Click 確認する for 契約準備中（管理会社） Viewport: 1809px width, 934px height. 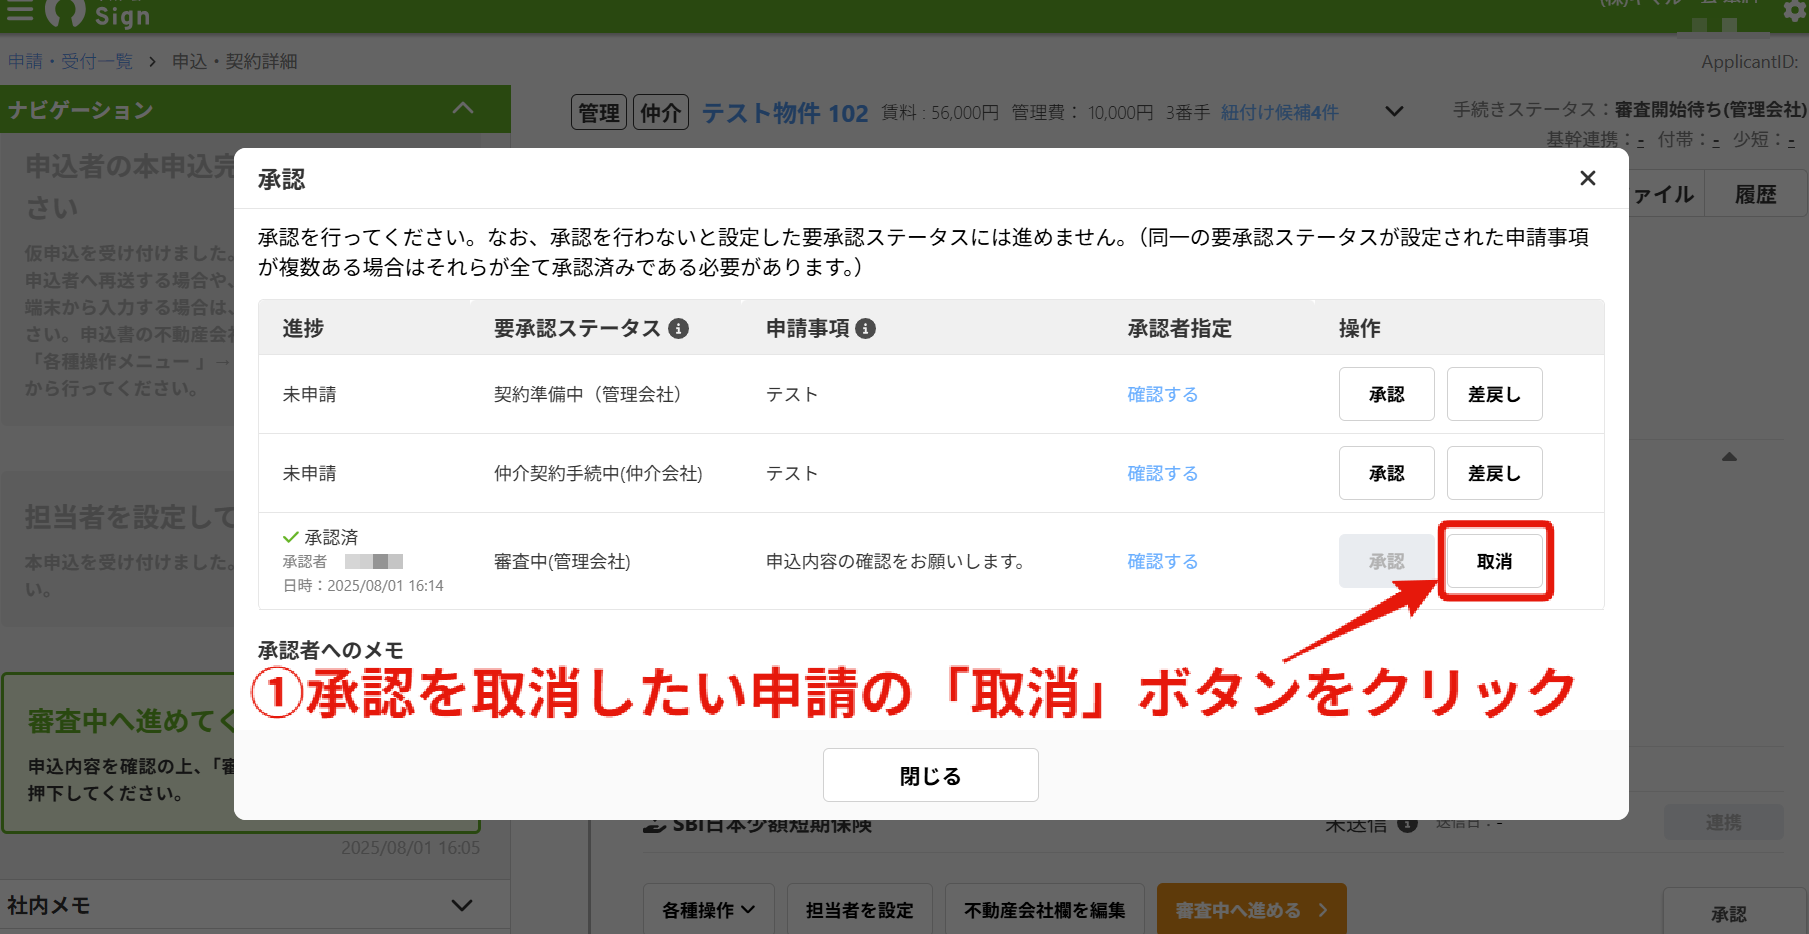[1162, 394]
